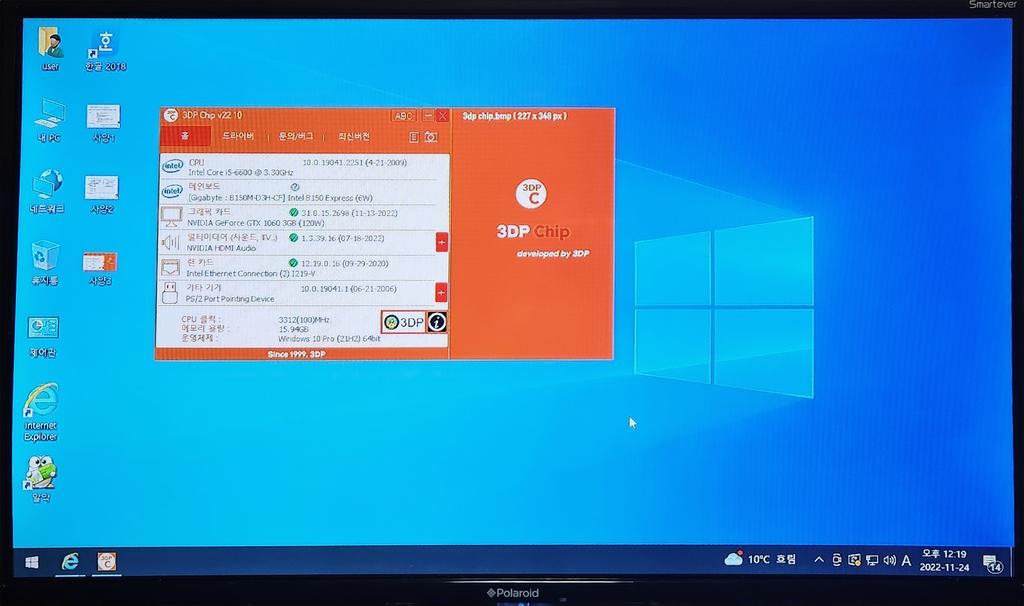Click the 3DP logo button

pos(404,322)
